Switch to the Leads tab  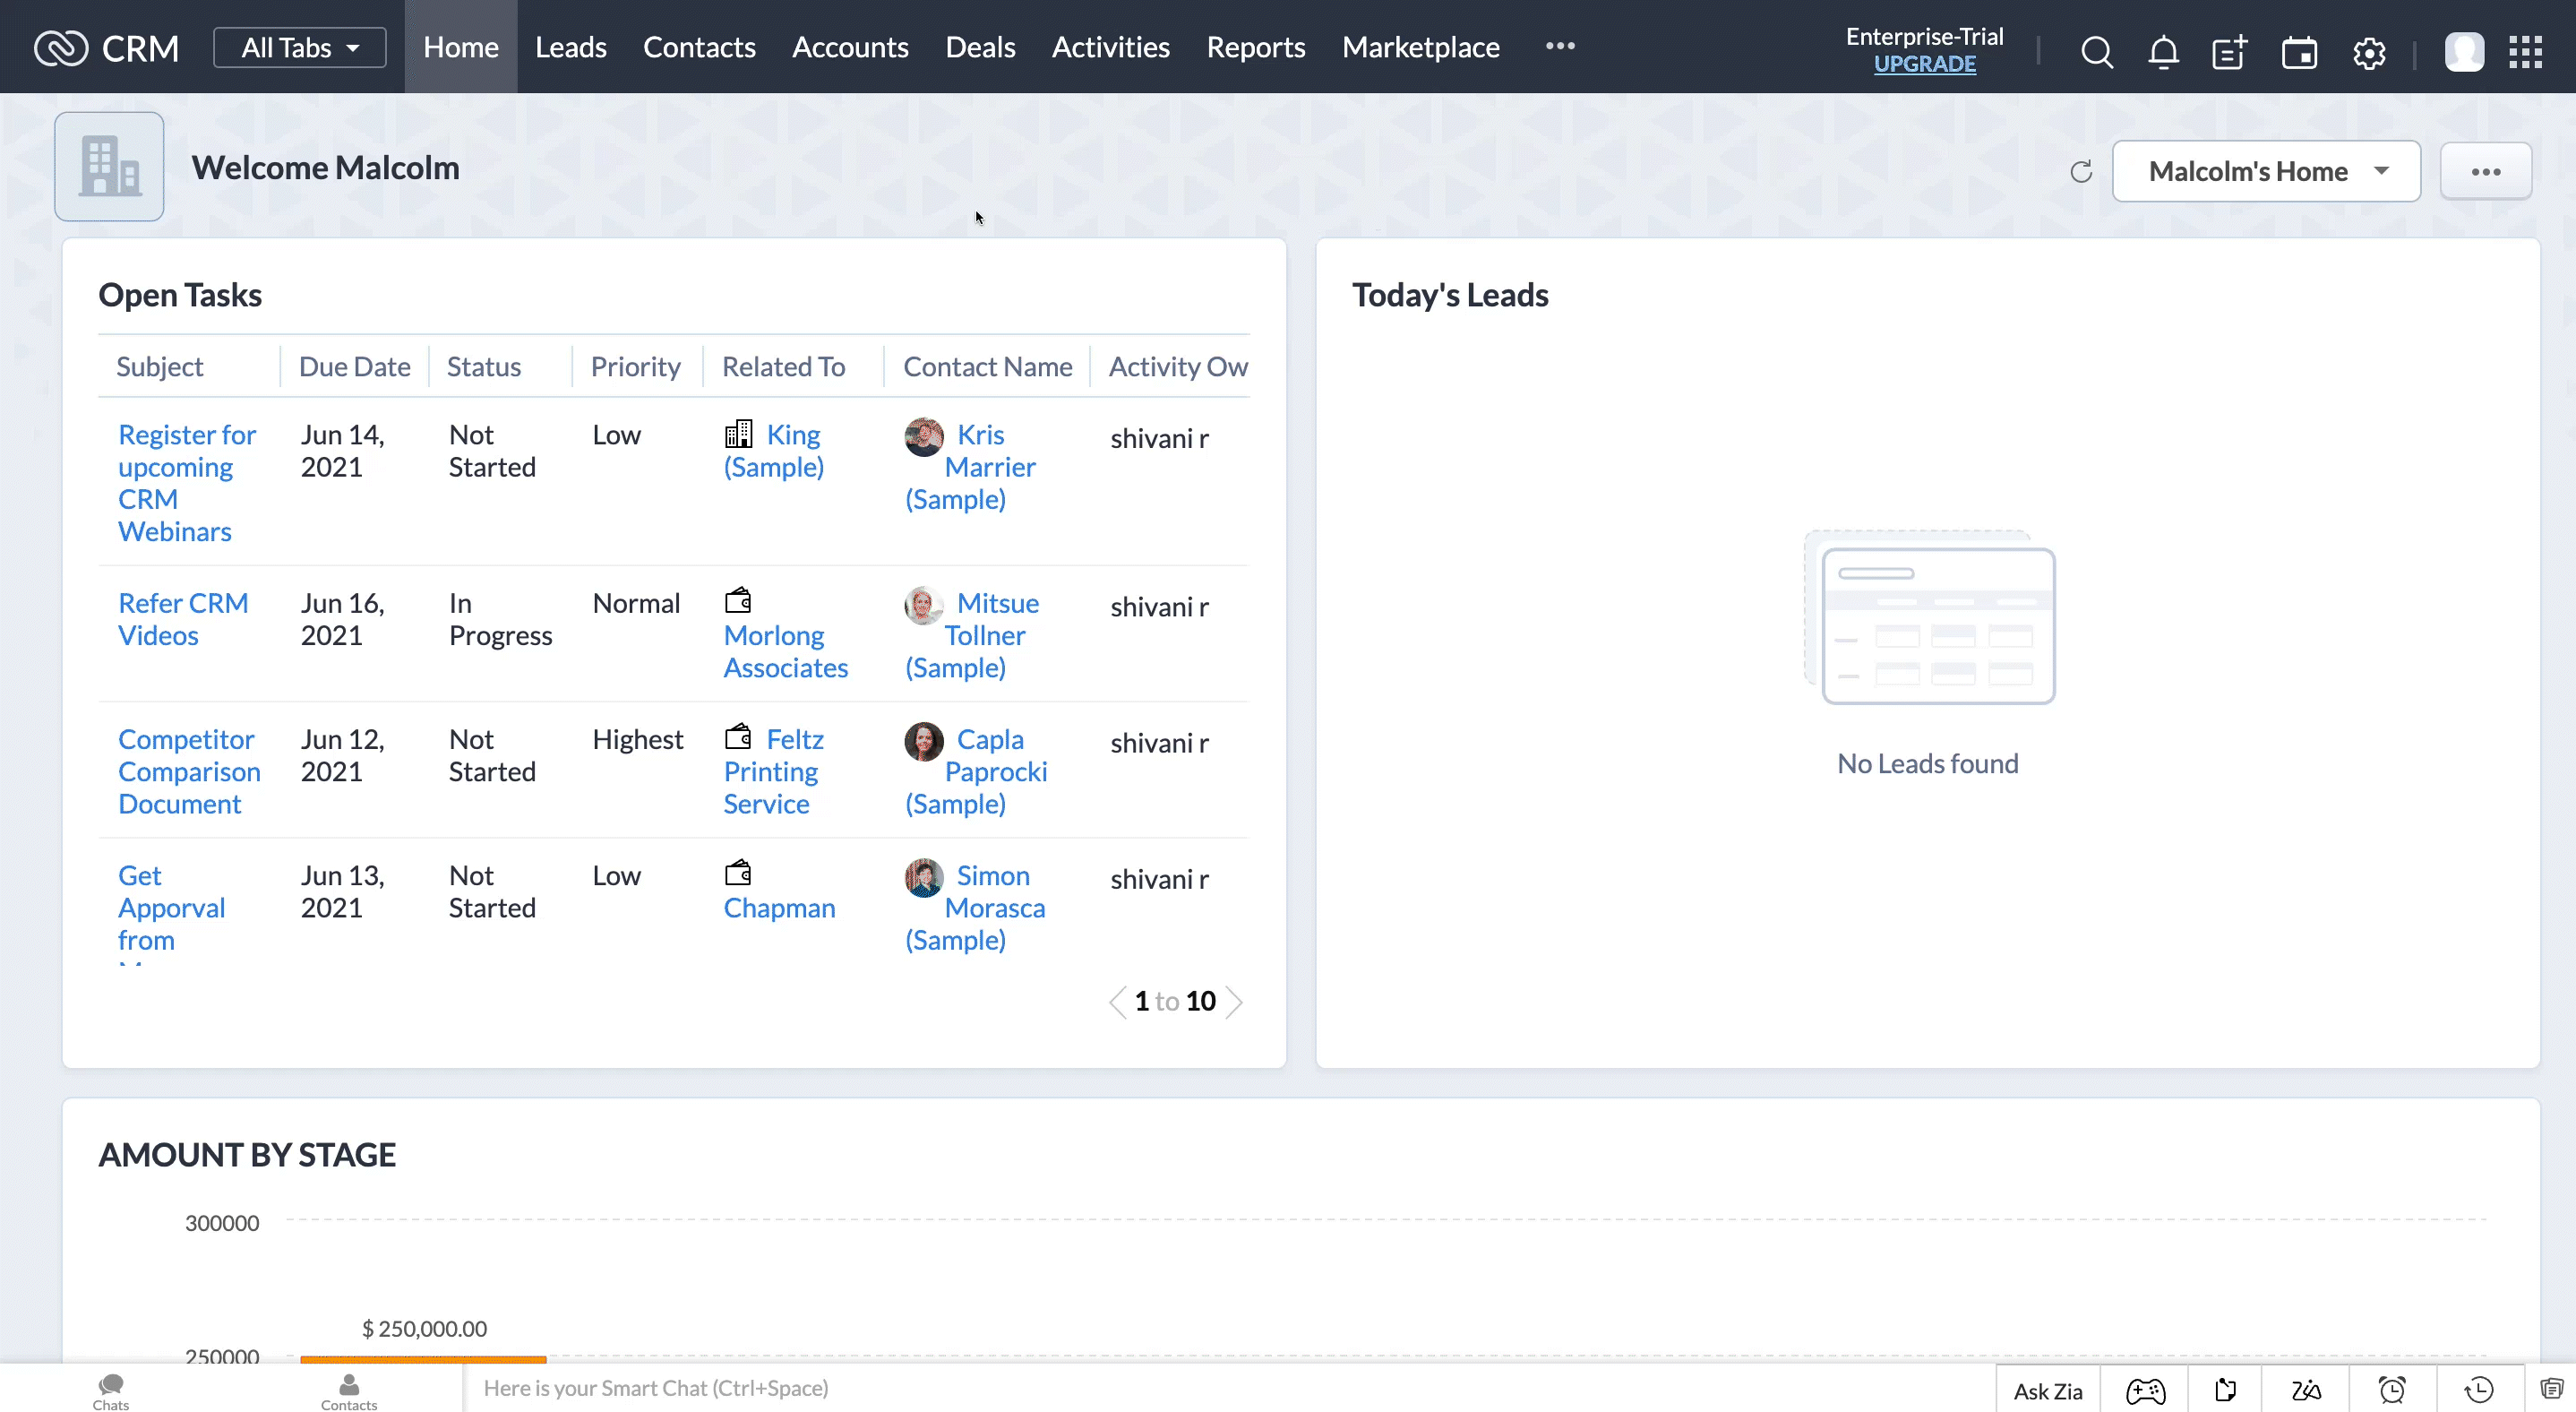click(570, 47)
